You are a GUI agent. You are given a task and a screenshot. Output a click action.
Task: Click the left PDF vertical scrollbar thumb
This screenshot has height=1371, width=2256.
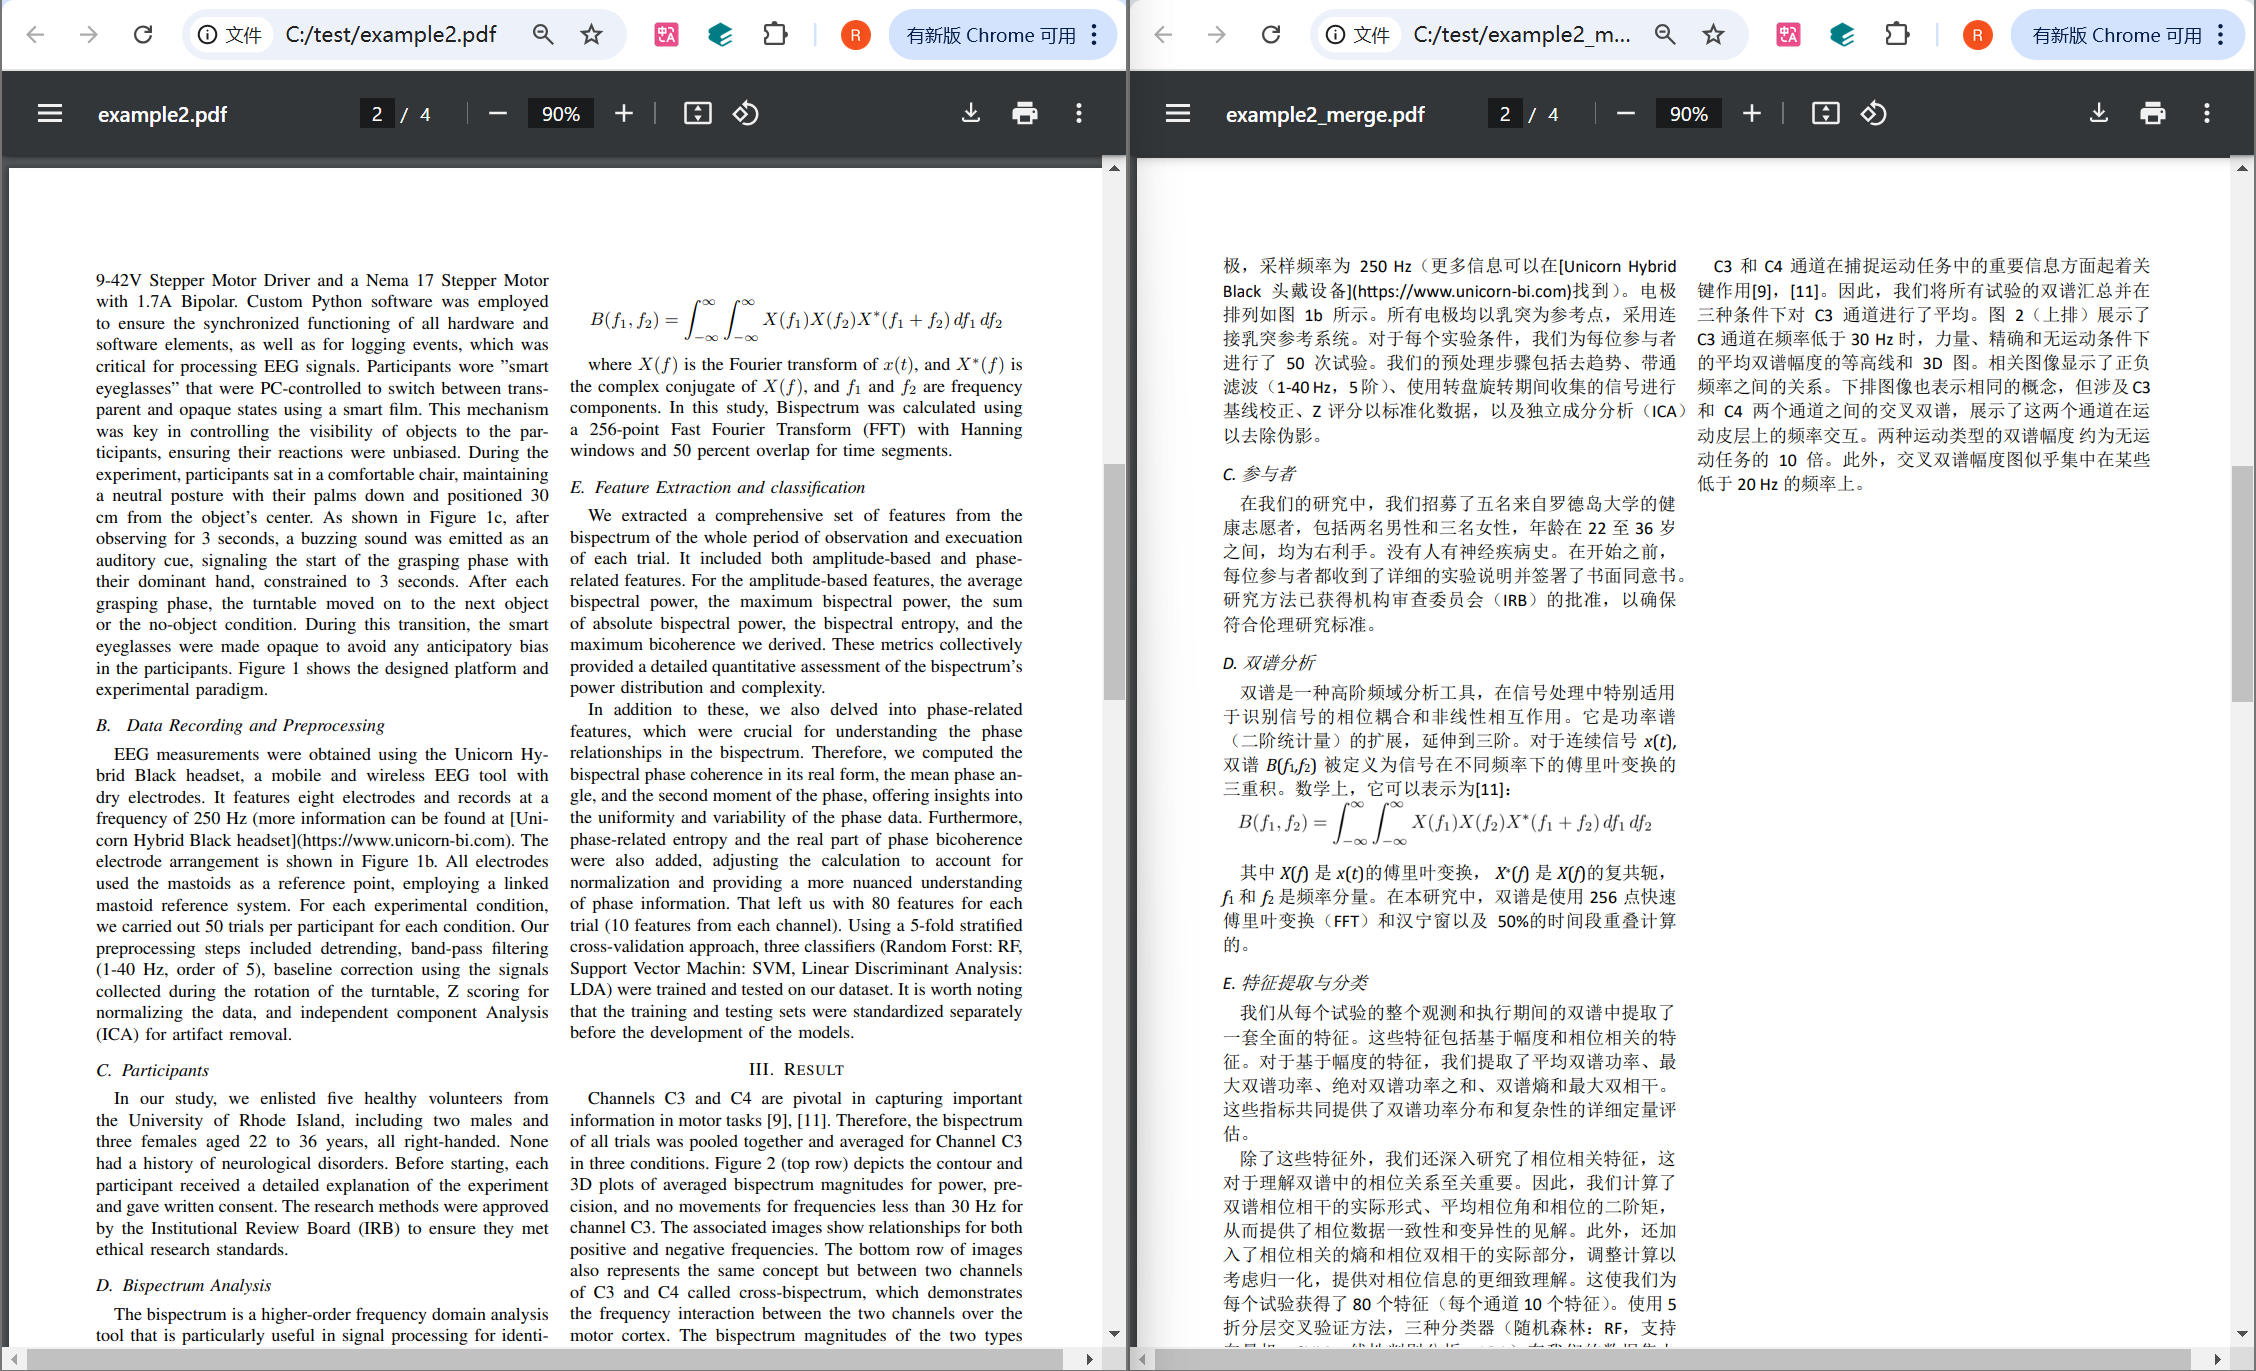1114,580
